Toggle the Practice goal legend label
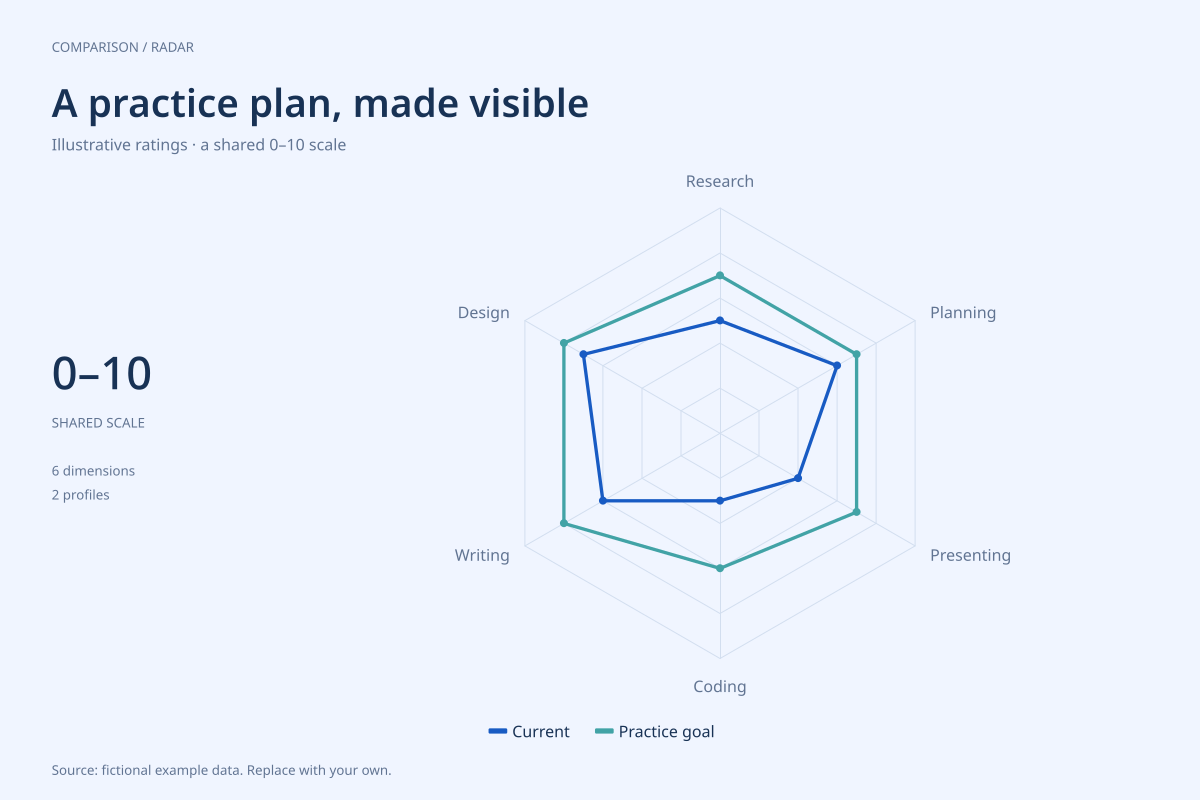 (667, 732)
